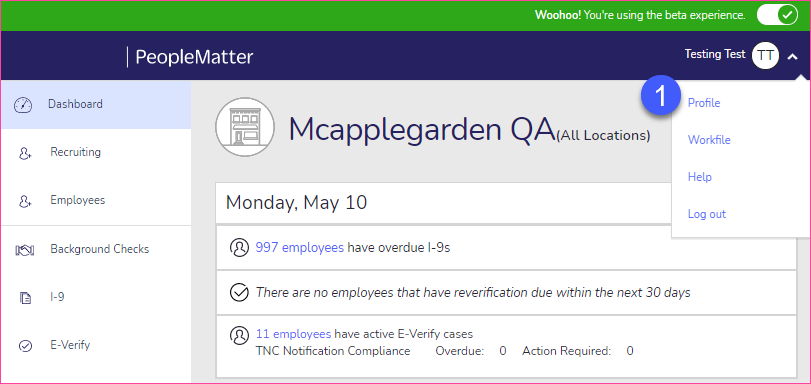Click the Dashboard gauge icon
This screenshot has width=811, height=384.
(23, 105)
